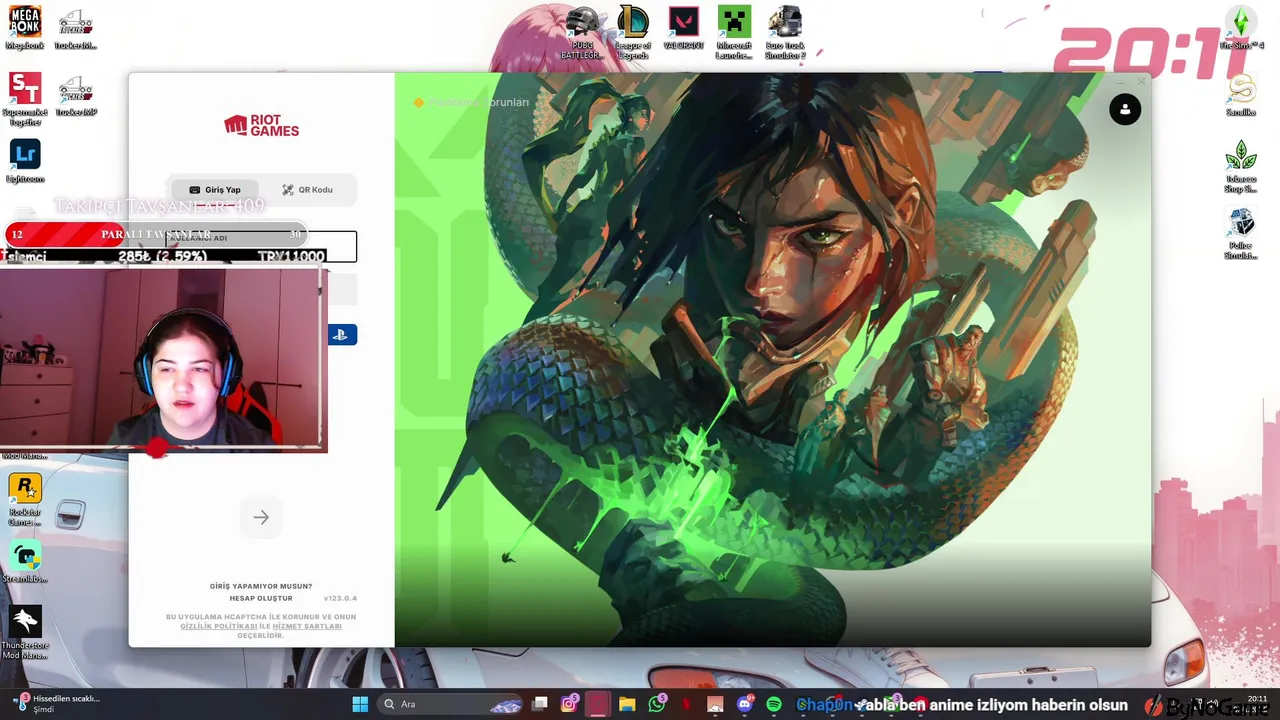Open Instagram from the taskbar
1280x720 pixels.
pos(569,704)
